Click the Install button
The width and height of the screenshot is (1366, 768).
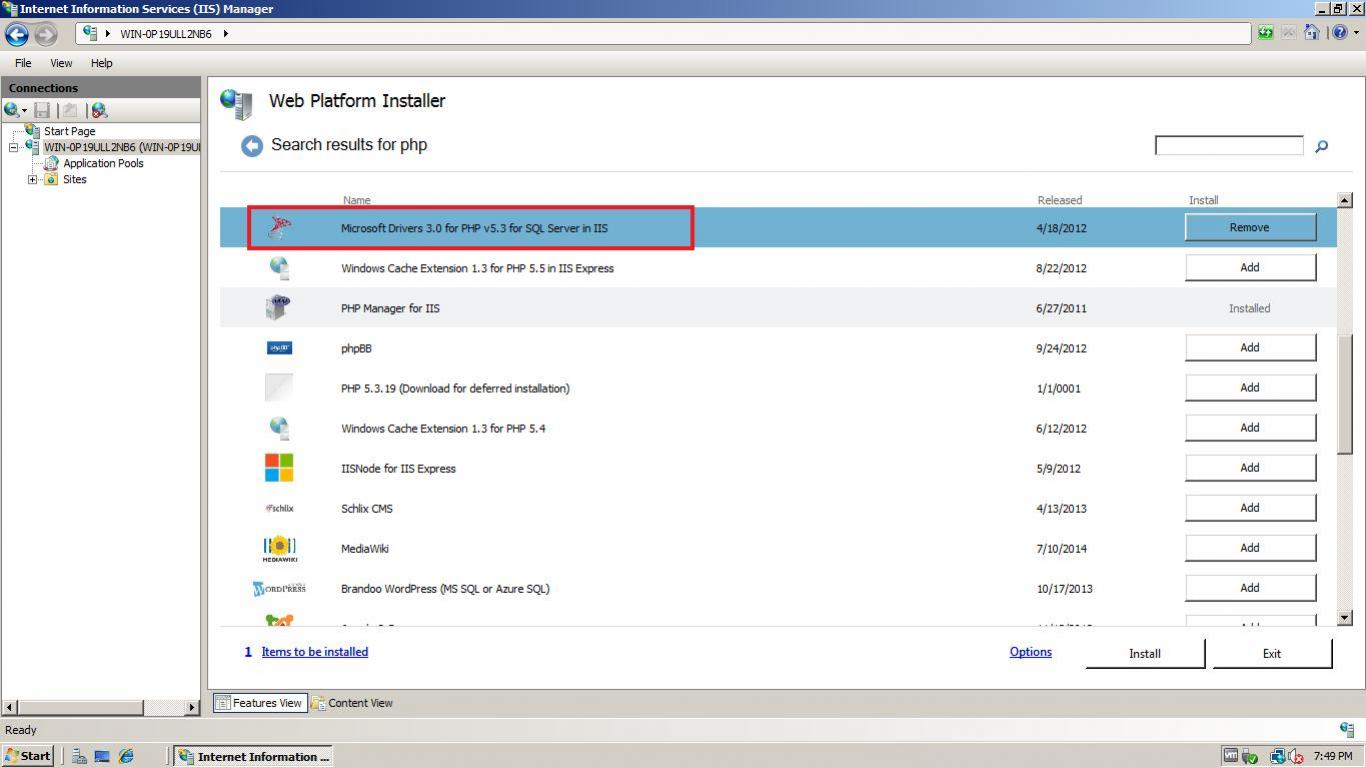tap(1145, 653)
